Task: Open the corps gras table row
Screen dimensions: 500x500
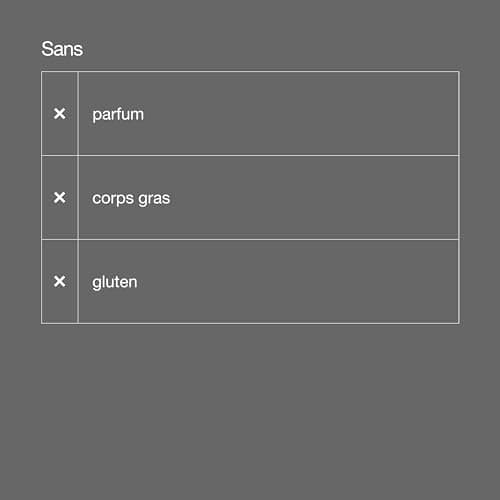Action: (x=250, y=198)
